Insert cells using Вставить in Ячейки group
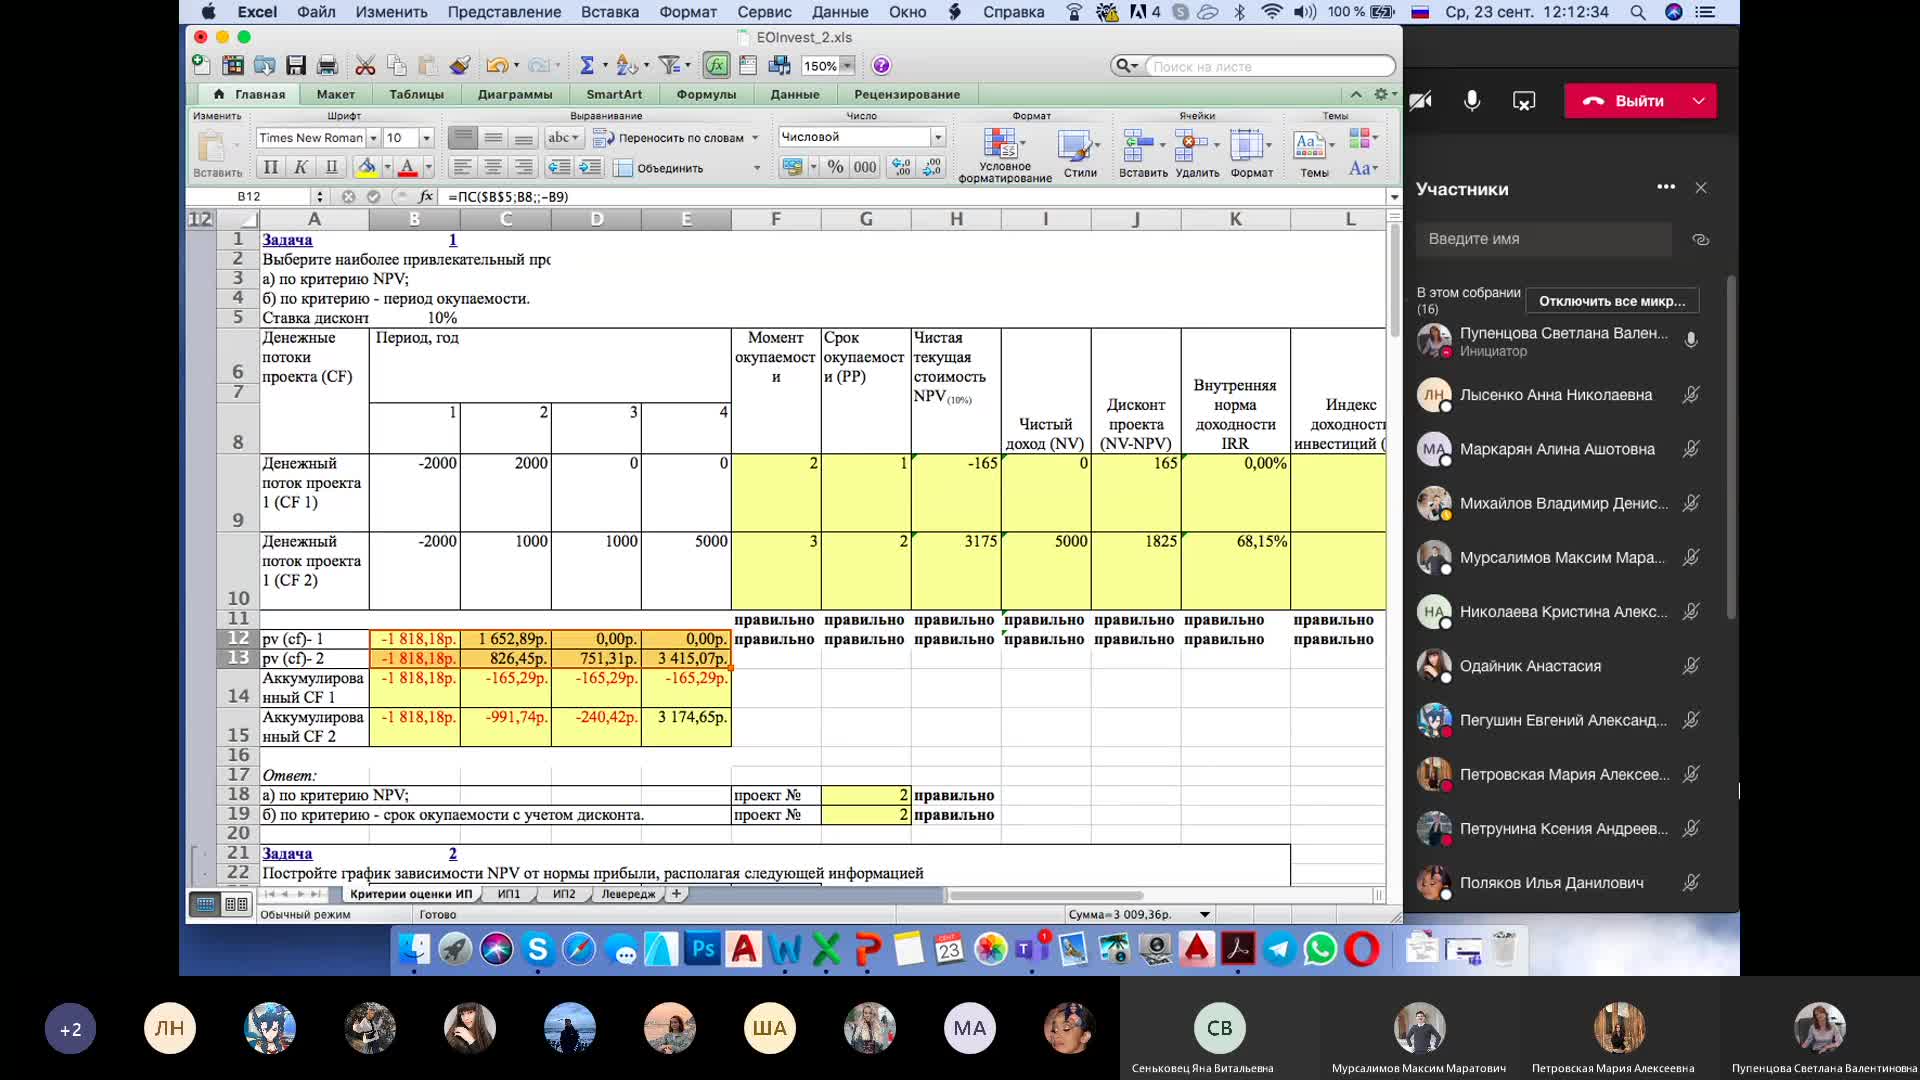 click(1142, 155)
